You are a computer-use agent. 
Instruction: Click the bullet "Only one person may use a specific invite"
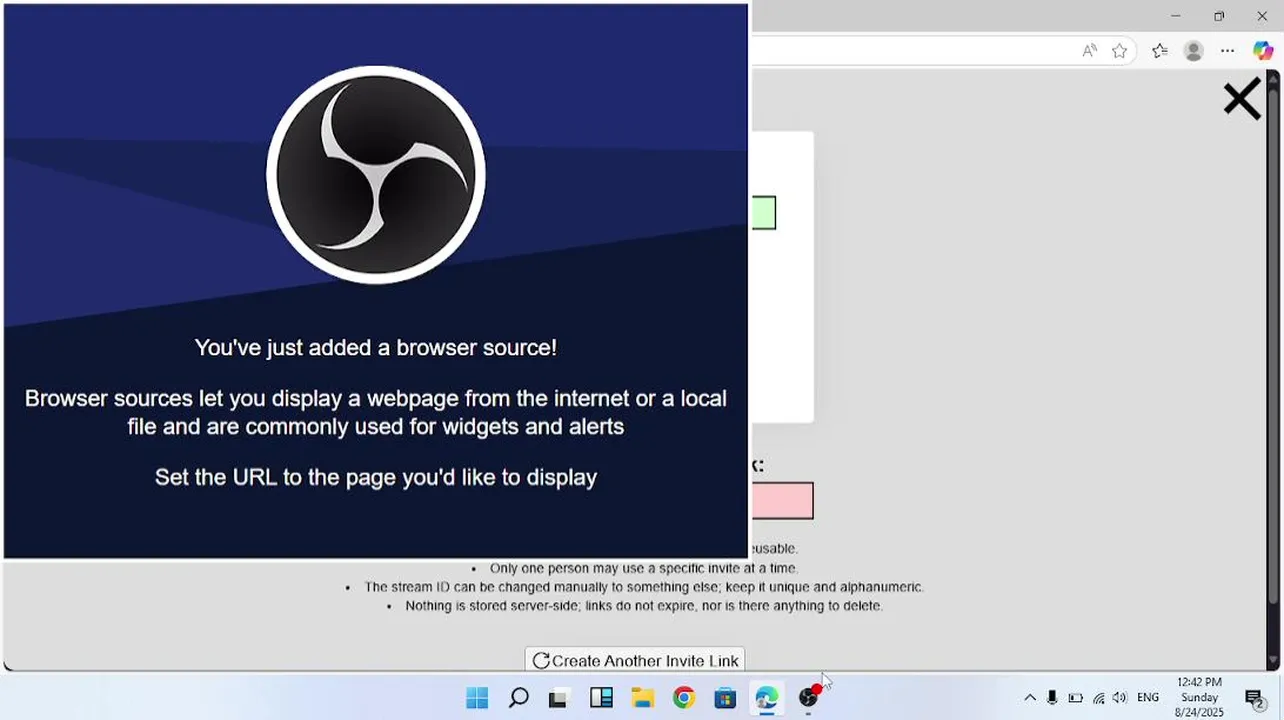[643, 568]
